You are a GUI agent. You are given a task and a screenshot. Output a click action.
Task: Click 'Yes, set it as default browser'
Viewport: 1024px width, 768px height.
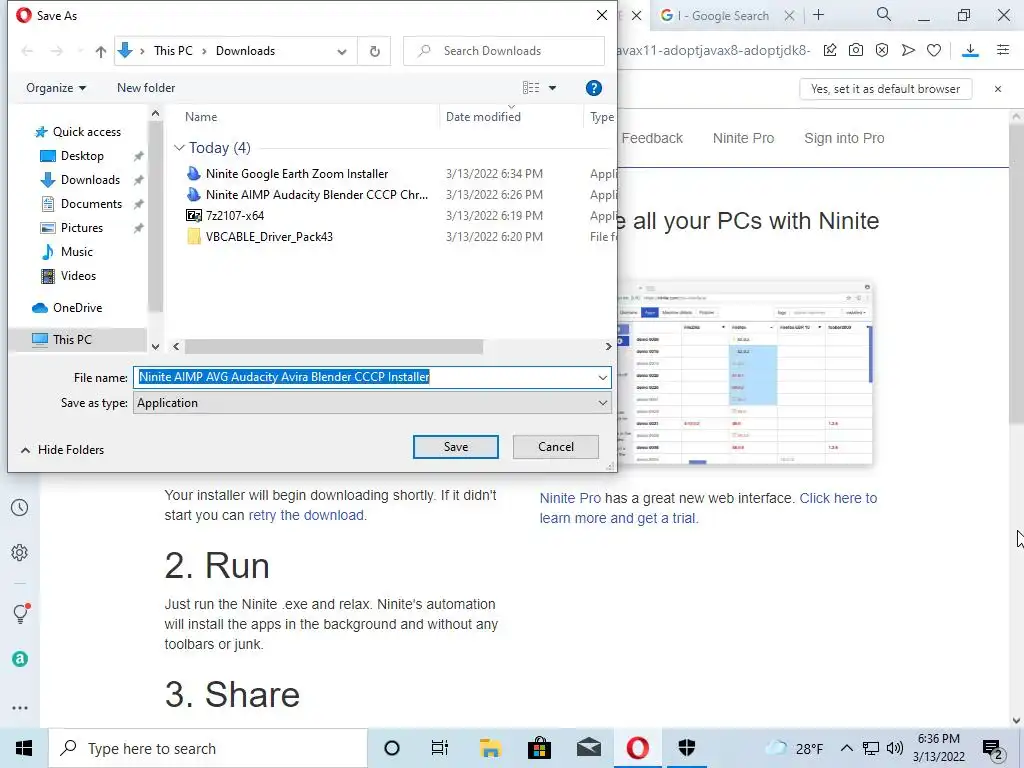click(x=886, y=89)
